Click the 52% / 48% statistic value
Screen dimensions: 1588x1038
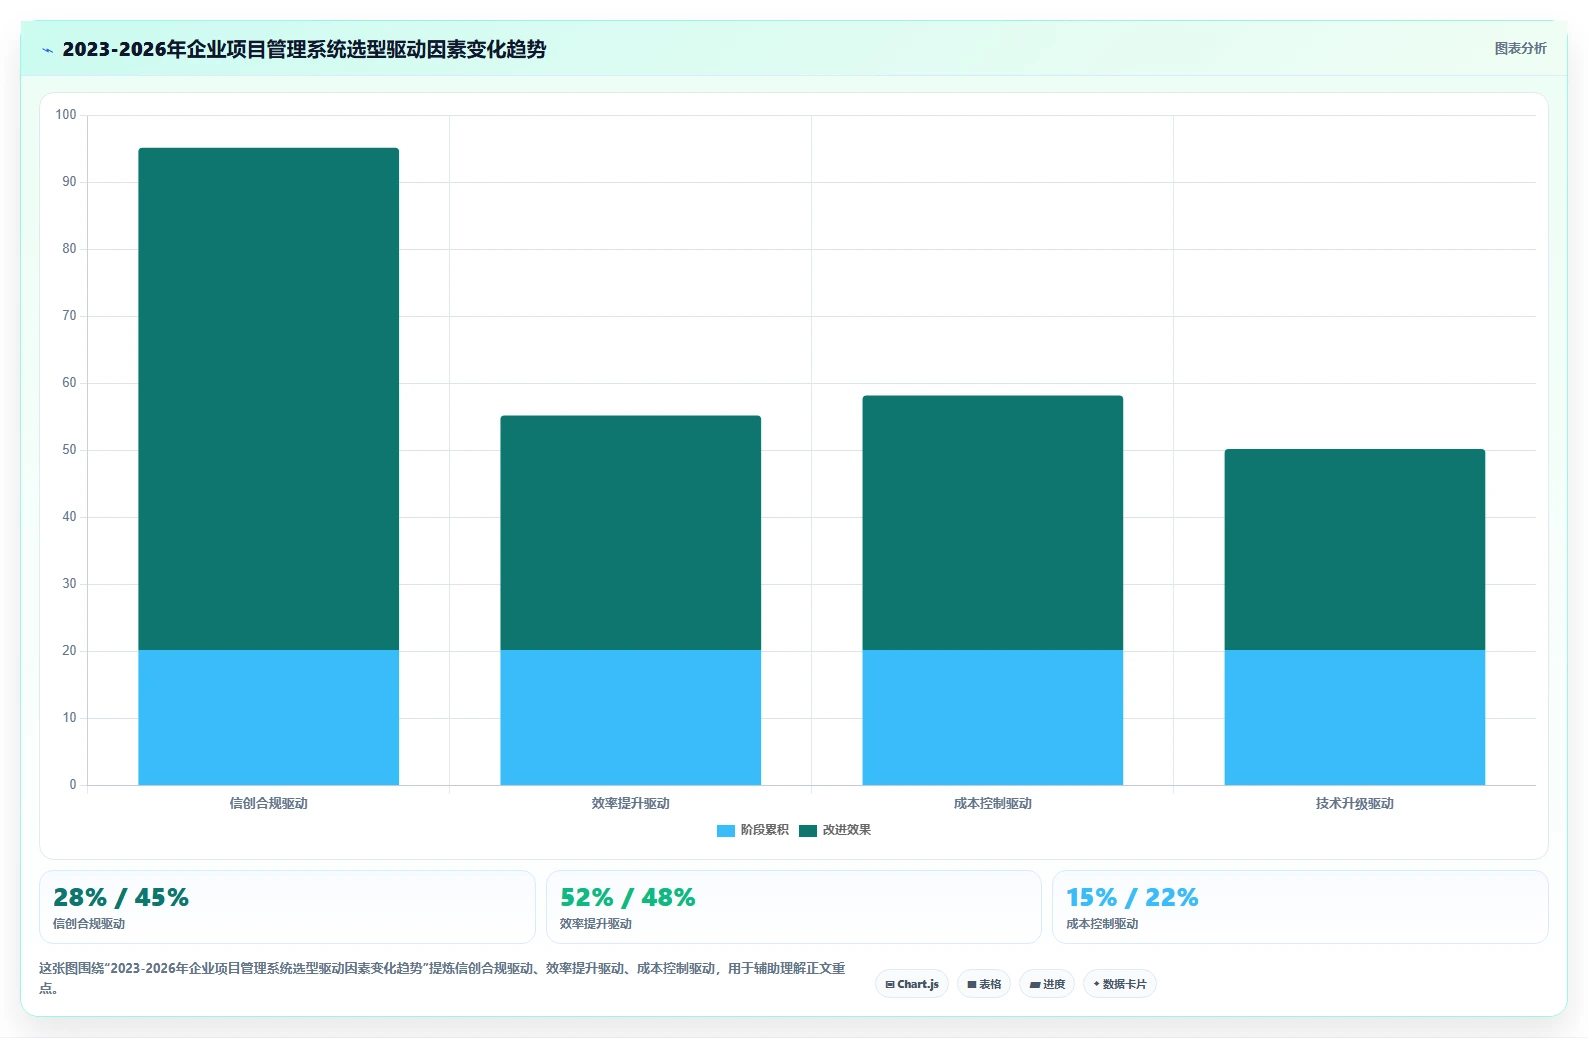[627, 897]
